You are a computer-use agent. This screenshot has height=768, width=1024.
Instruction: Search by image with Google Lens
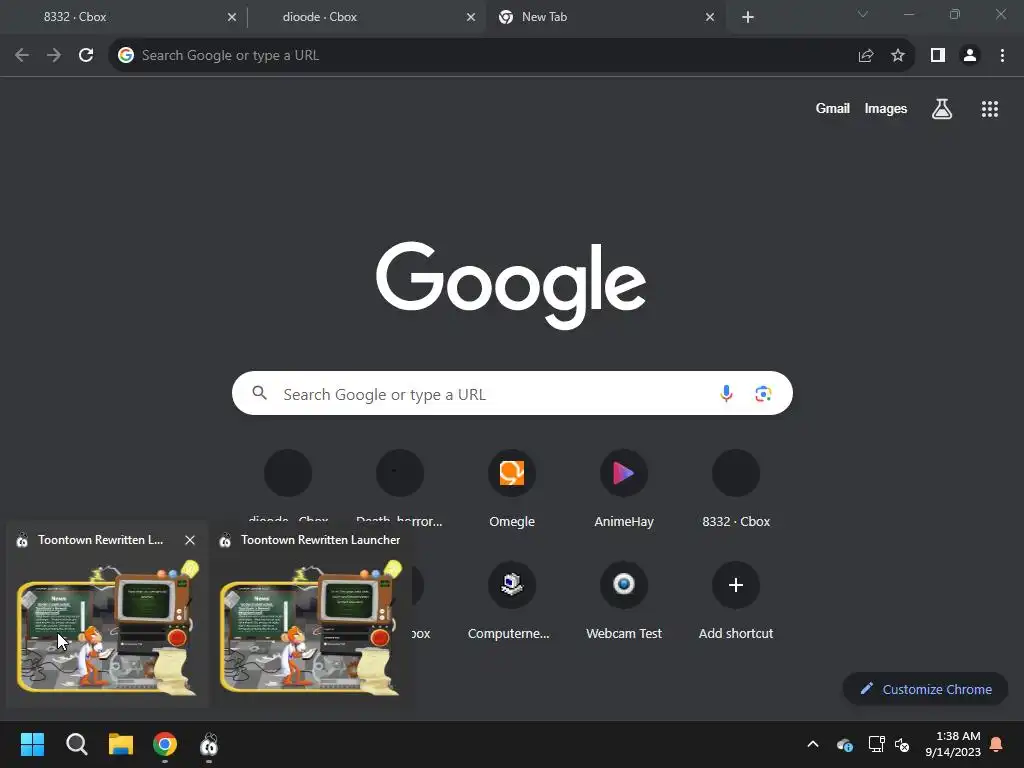[x=763, y=393]
